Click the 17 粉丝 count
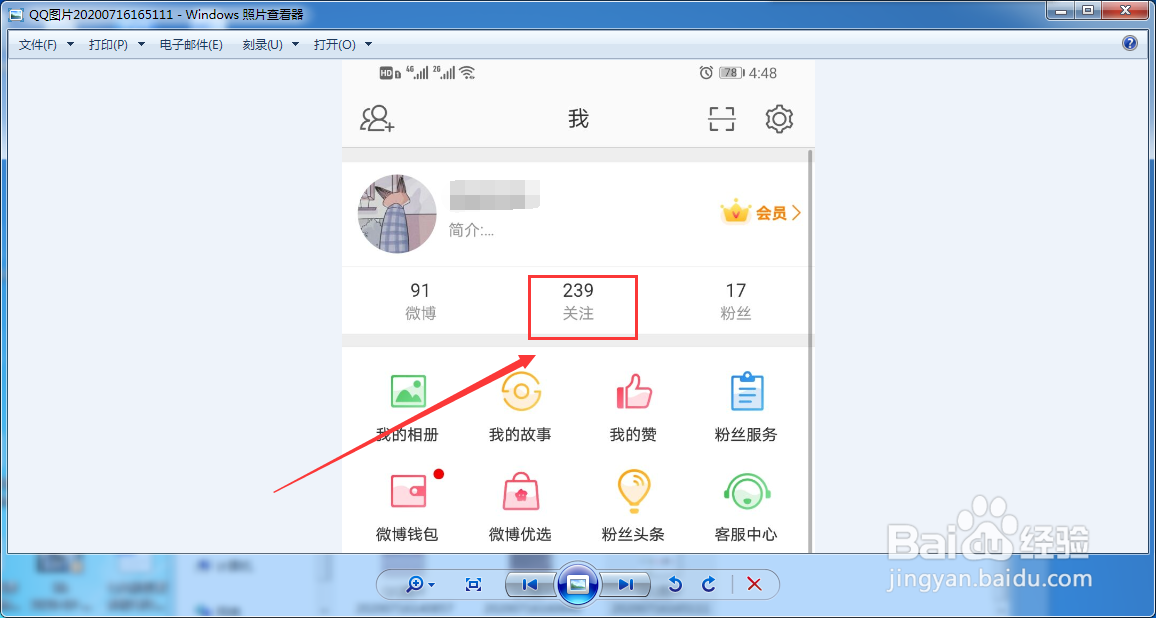This screenshot has width=1156, height=618. pos(736,302)
